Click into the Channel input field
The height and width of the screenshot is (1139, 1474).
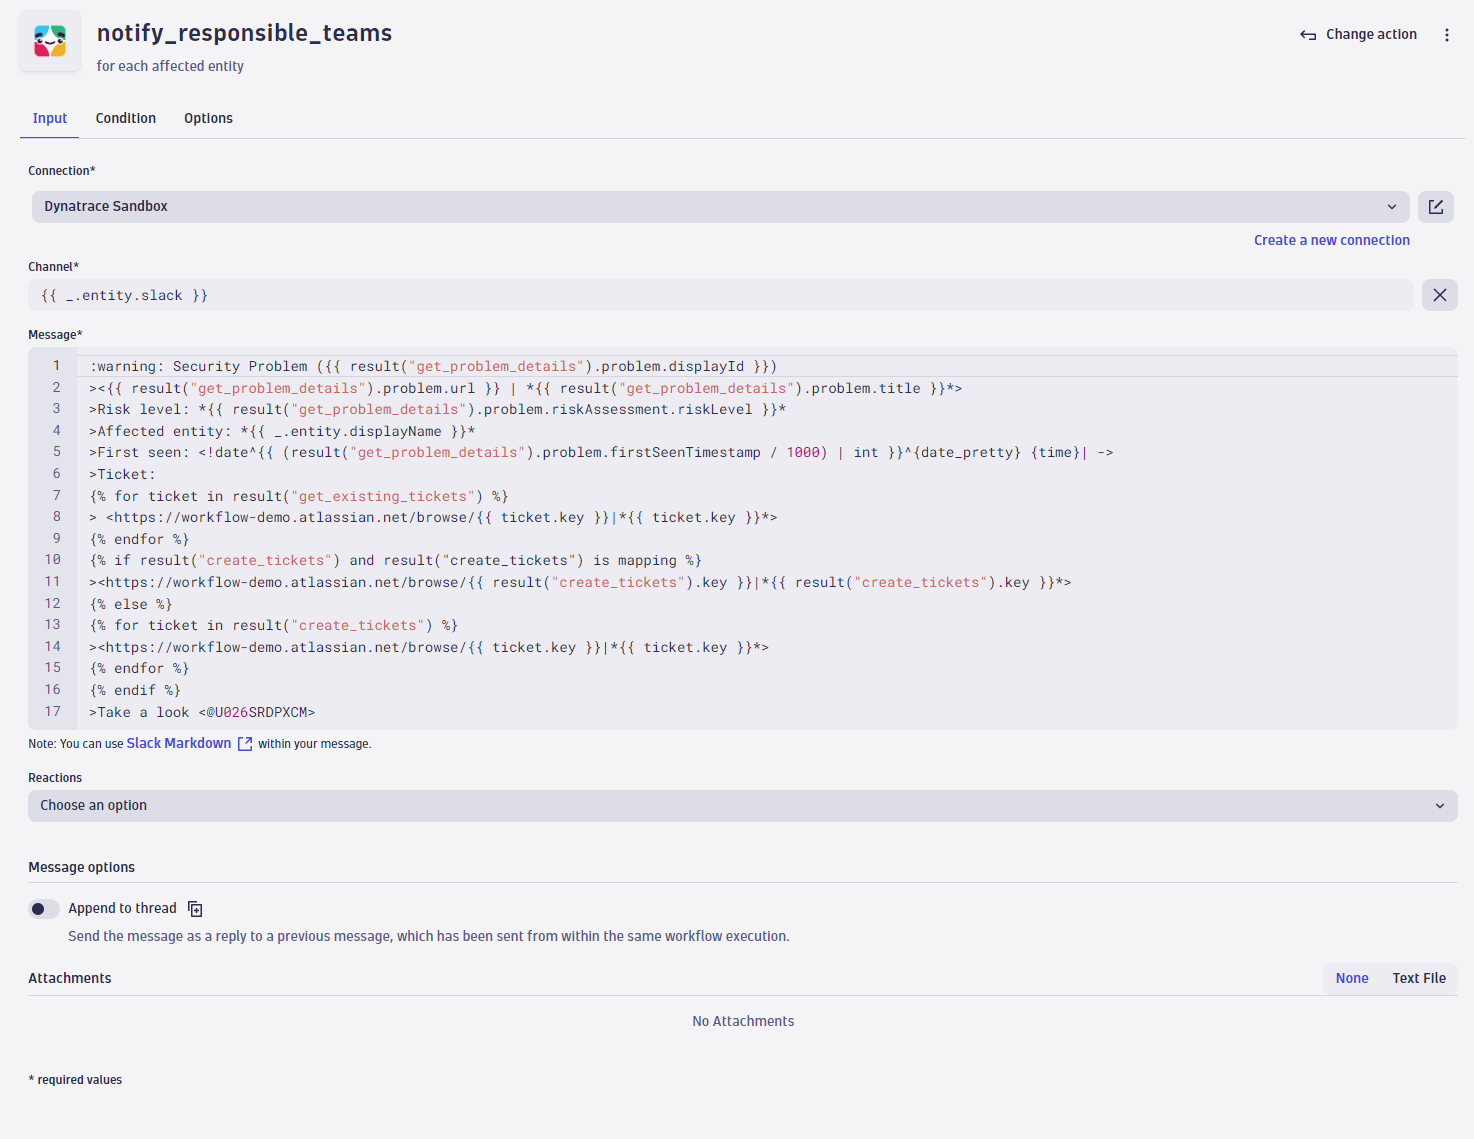721,295
